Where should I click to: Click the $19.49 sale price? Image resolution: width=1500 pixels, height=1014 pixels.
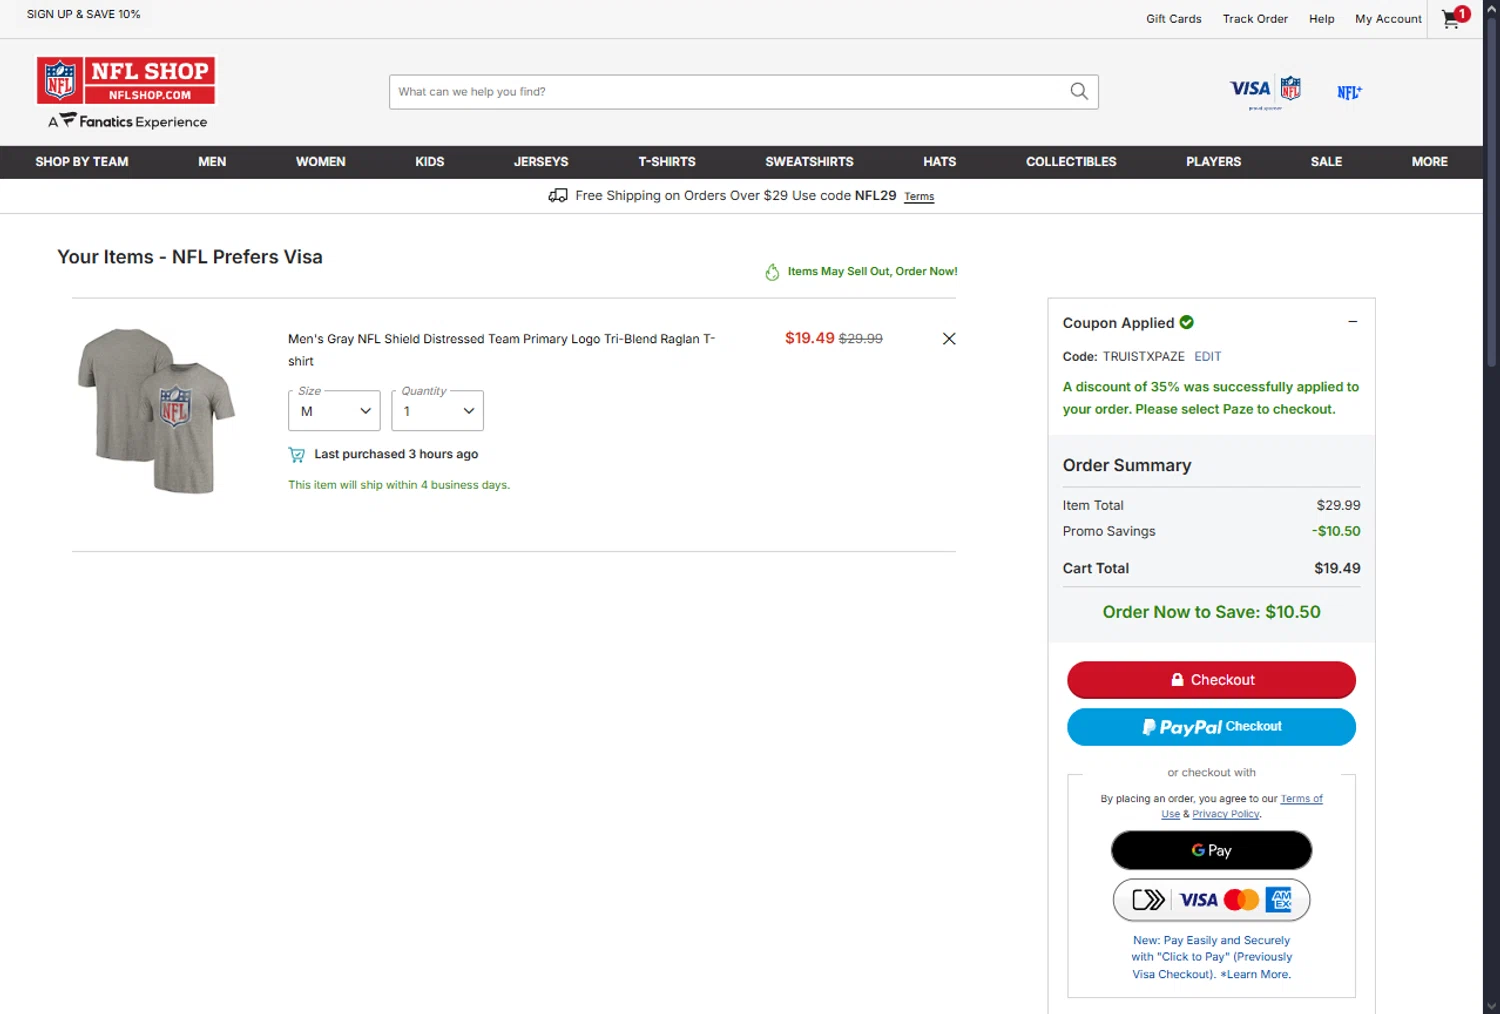pyautogui.click(x=809, y=338)
